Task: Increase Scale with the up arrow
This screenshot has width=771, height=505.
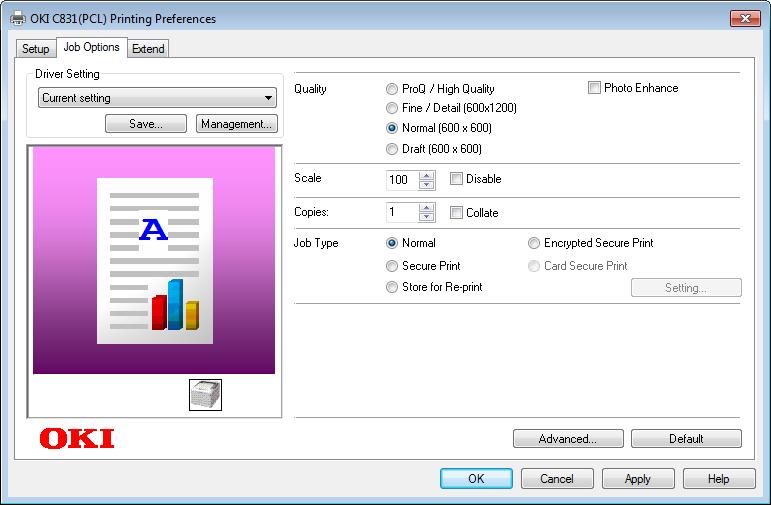Action: (427, 176)
